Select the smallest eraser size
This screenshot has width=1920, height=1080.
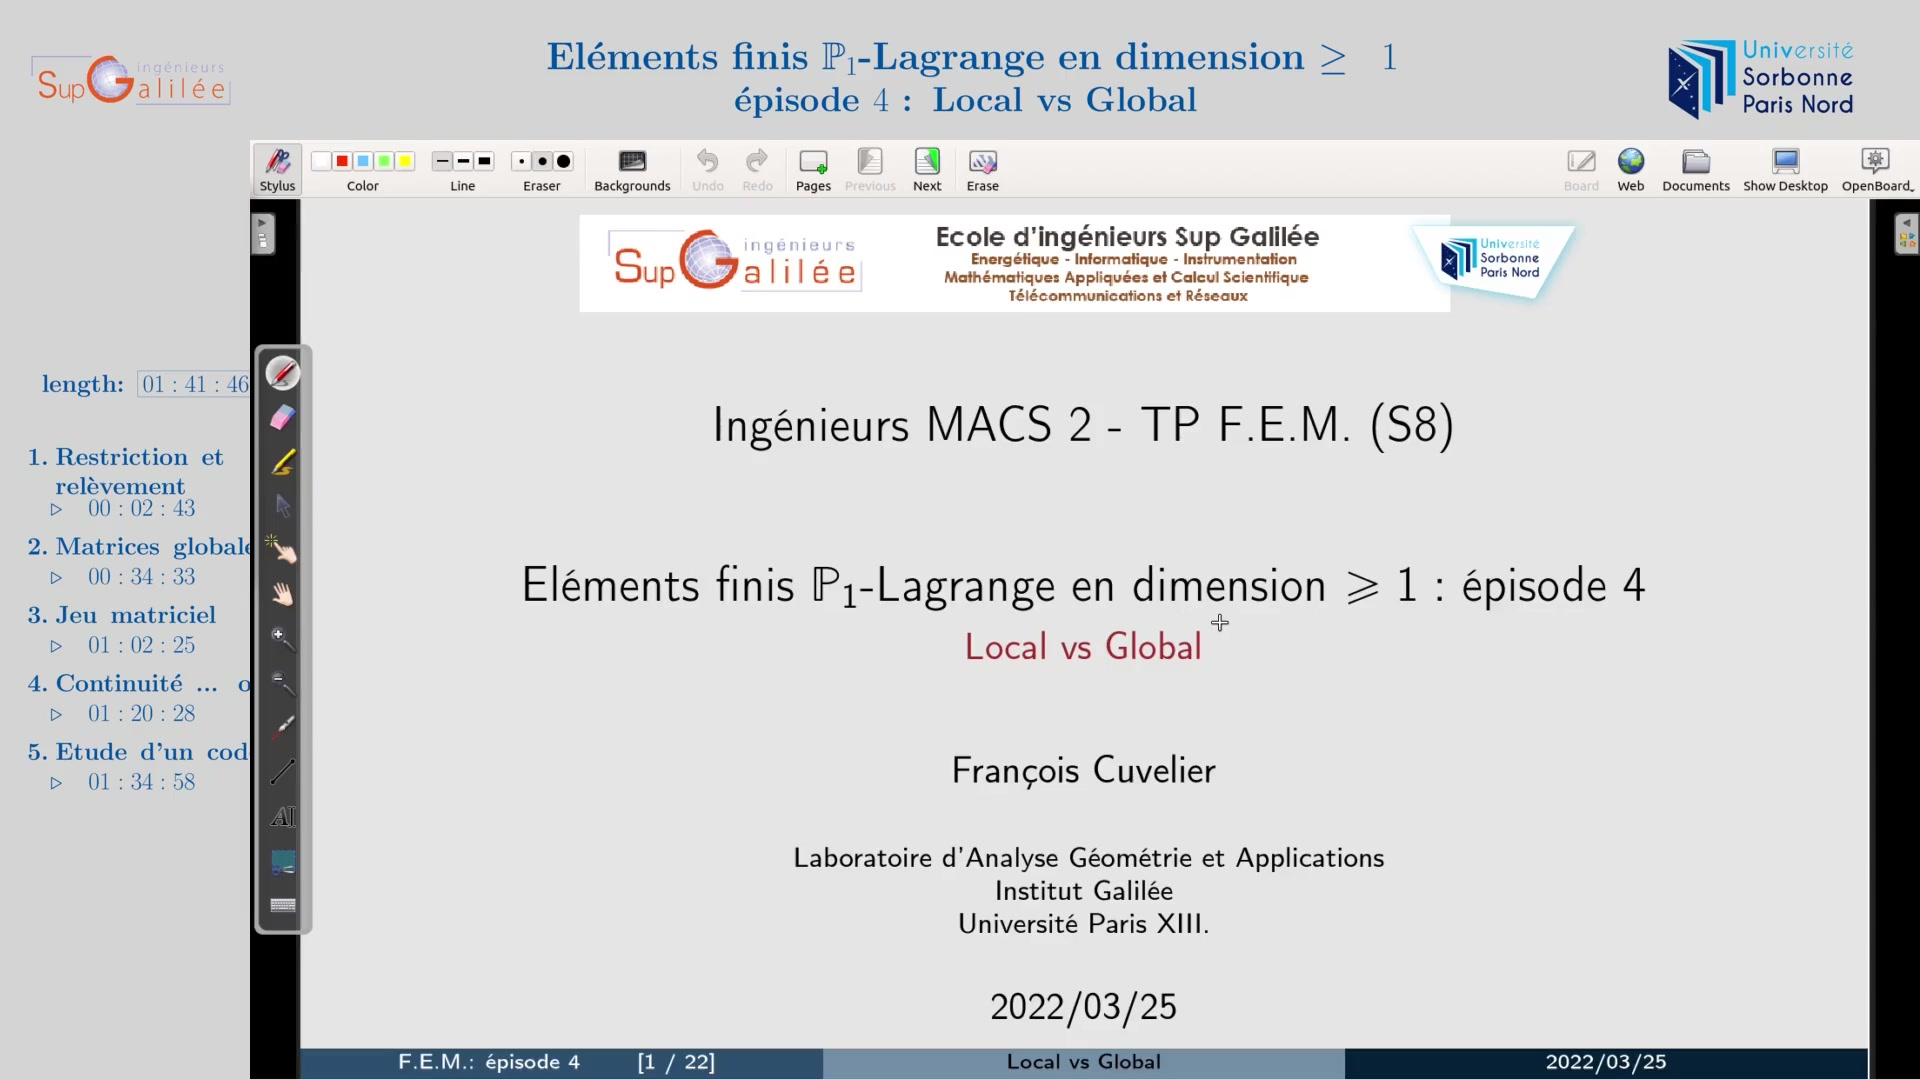click(x=521, y=161)
